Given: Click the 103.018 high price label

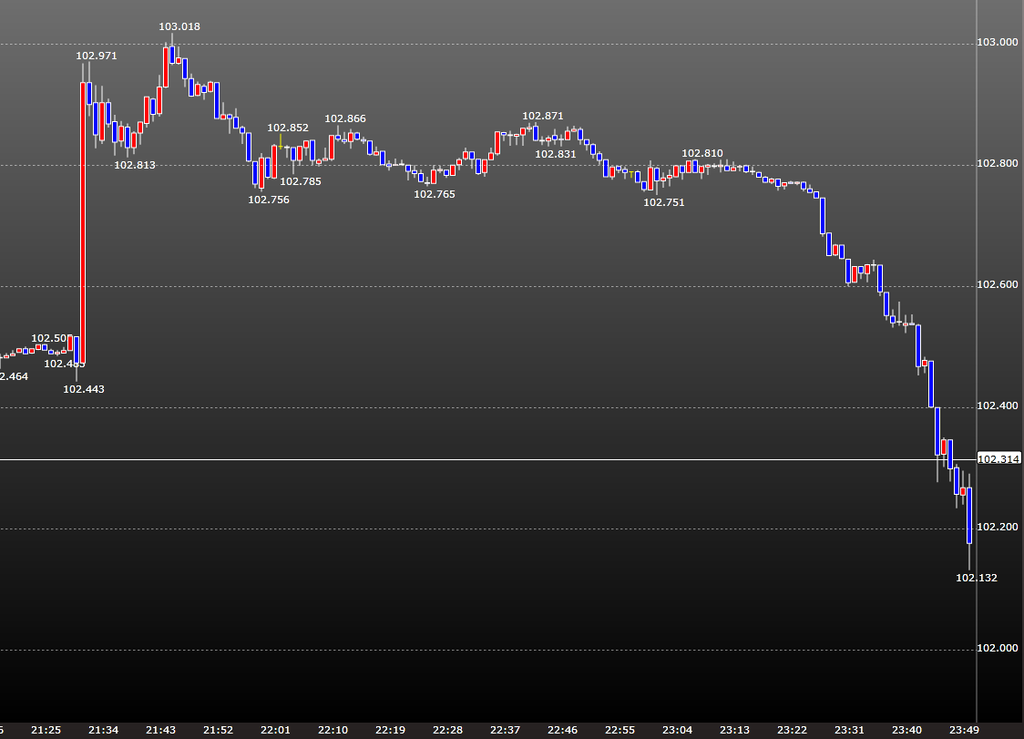Looking at the screenshot, I should (180, 27).
